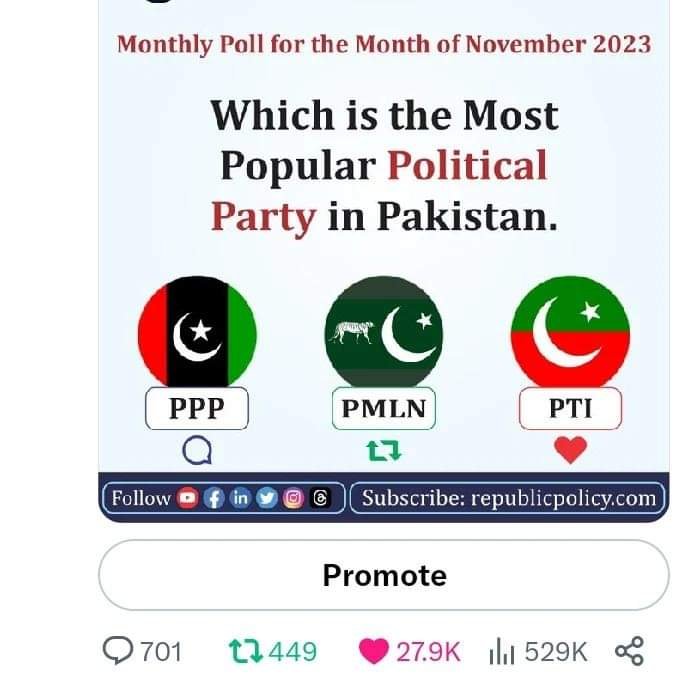The width and height of the screenshot is (694, 694).
Task: Click the LinkedIn icon in the Follow bar
Action: [240, 498]
